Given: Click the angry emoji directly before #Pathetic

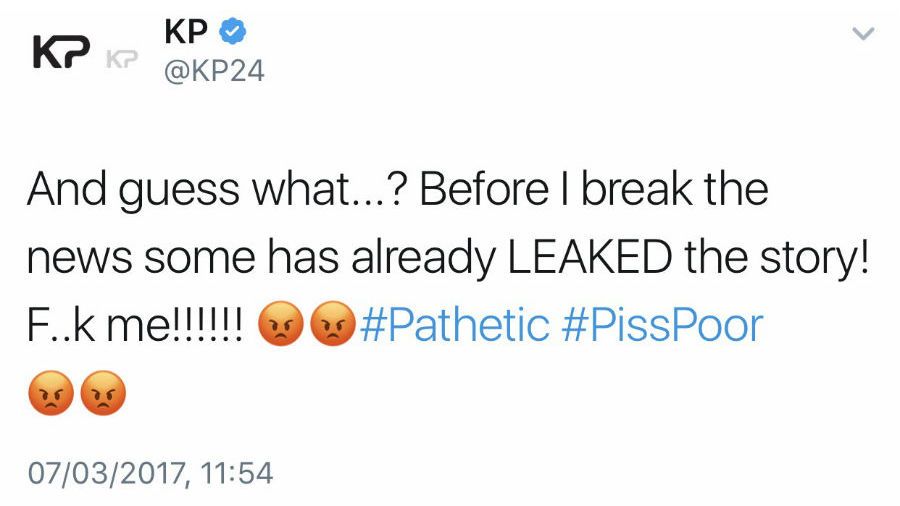Looking at the screenshot, I should pyautogui.click(x=331, y=326).
